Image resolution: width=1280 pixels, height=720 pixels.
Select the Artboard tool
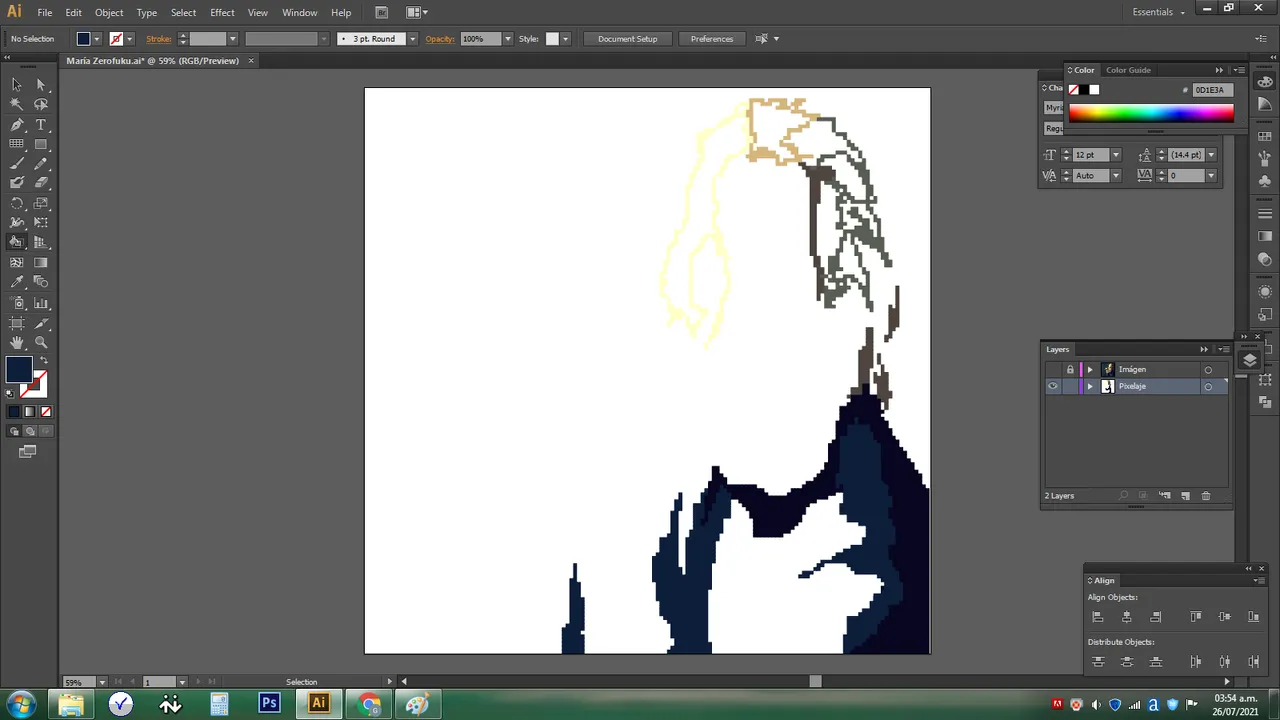click(x=17, y=323)
